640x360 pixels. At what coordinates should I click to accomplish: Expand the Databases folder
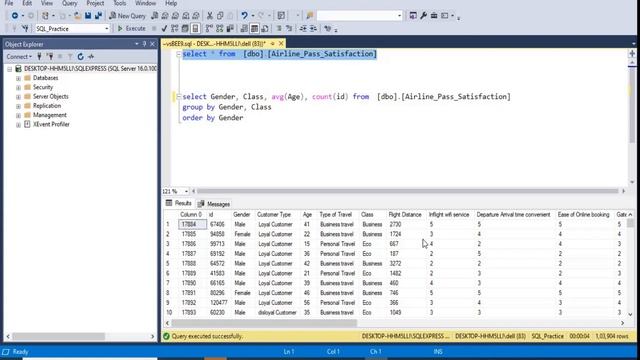click(18, 78)
